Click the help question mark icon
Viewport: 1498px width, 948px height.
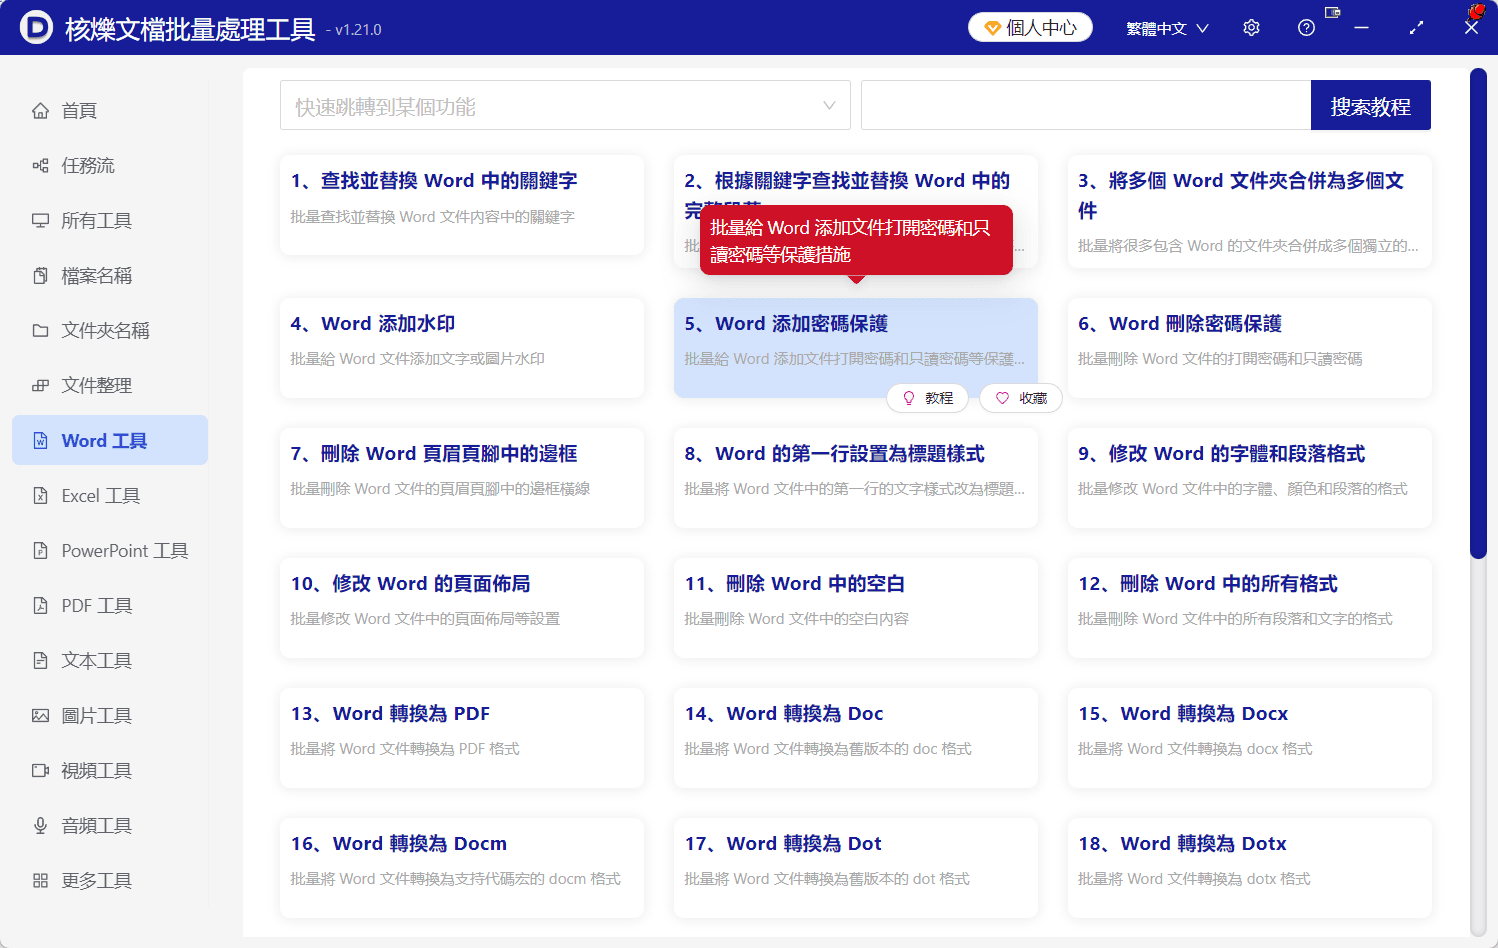(1305, 27)
